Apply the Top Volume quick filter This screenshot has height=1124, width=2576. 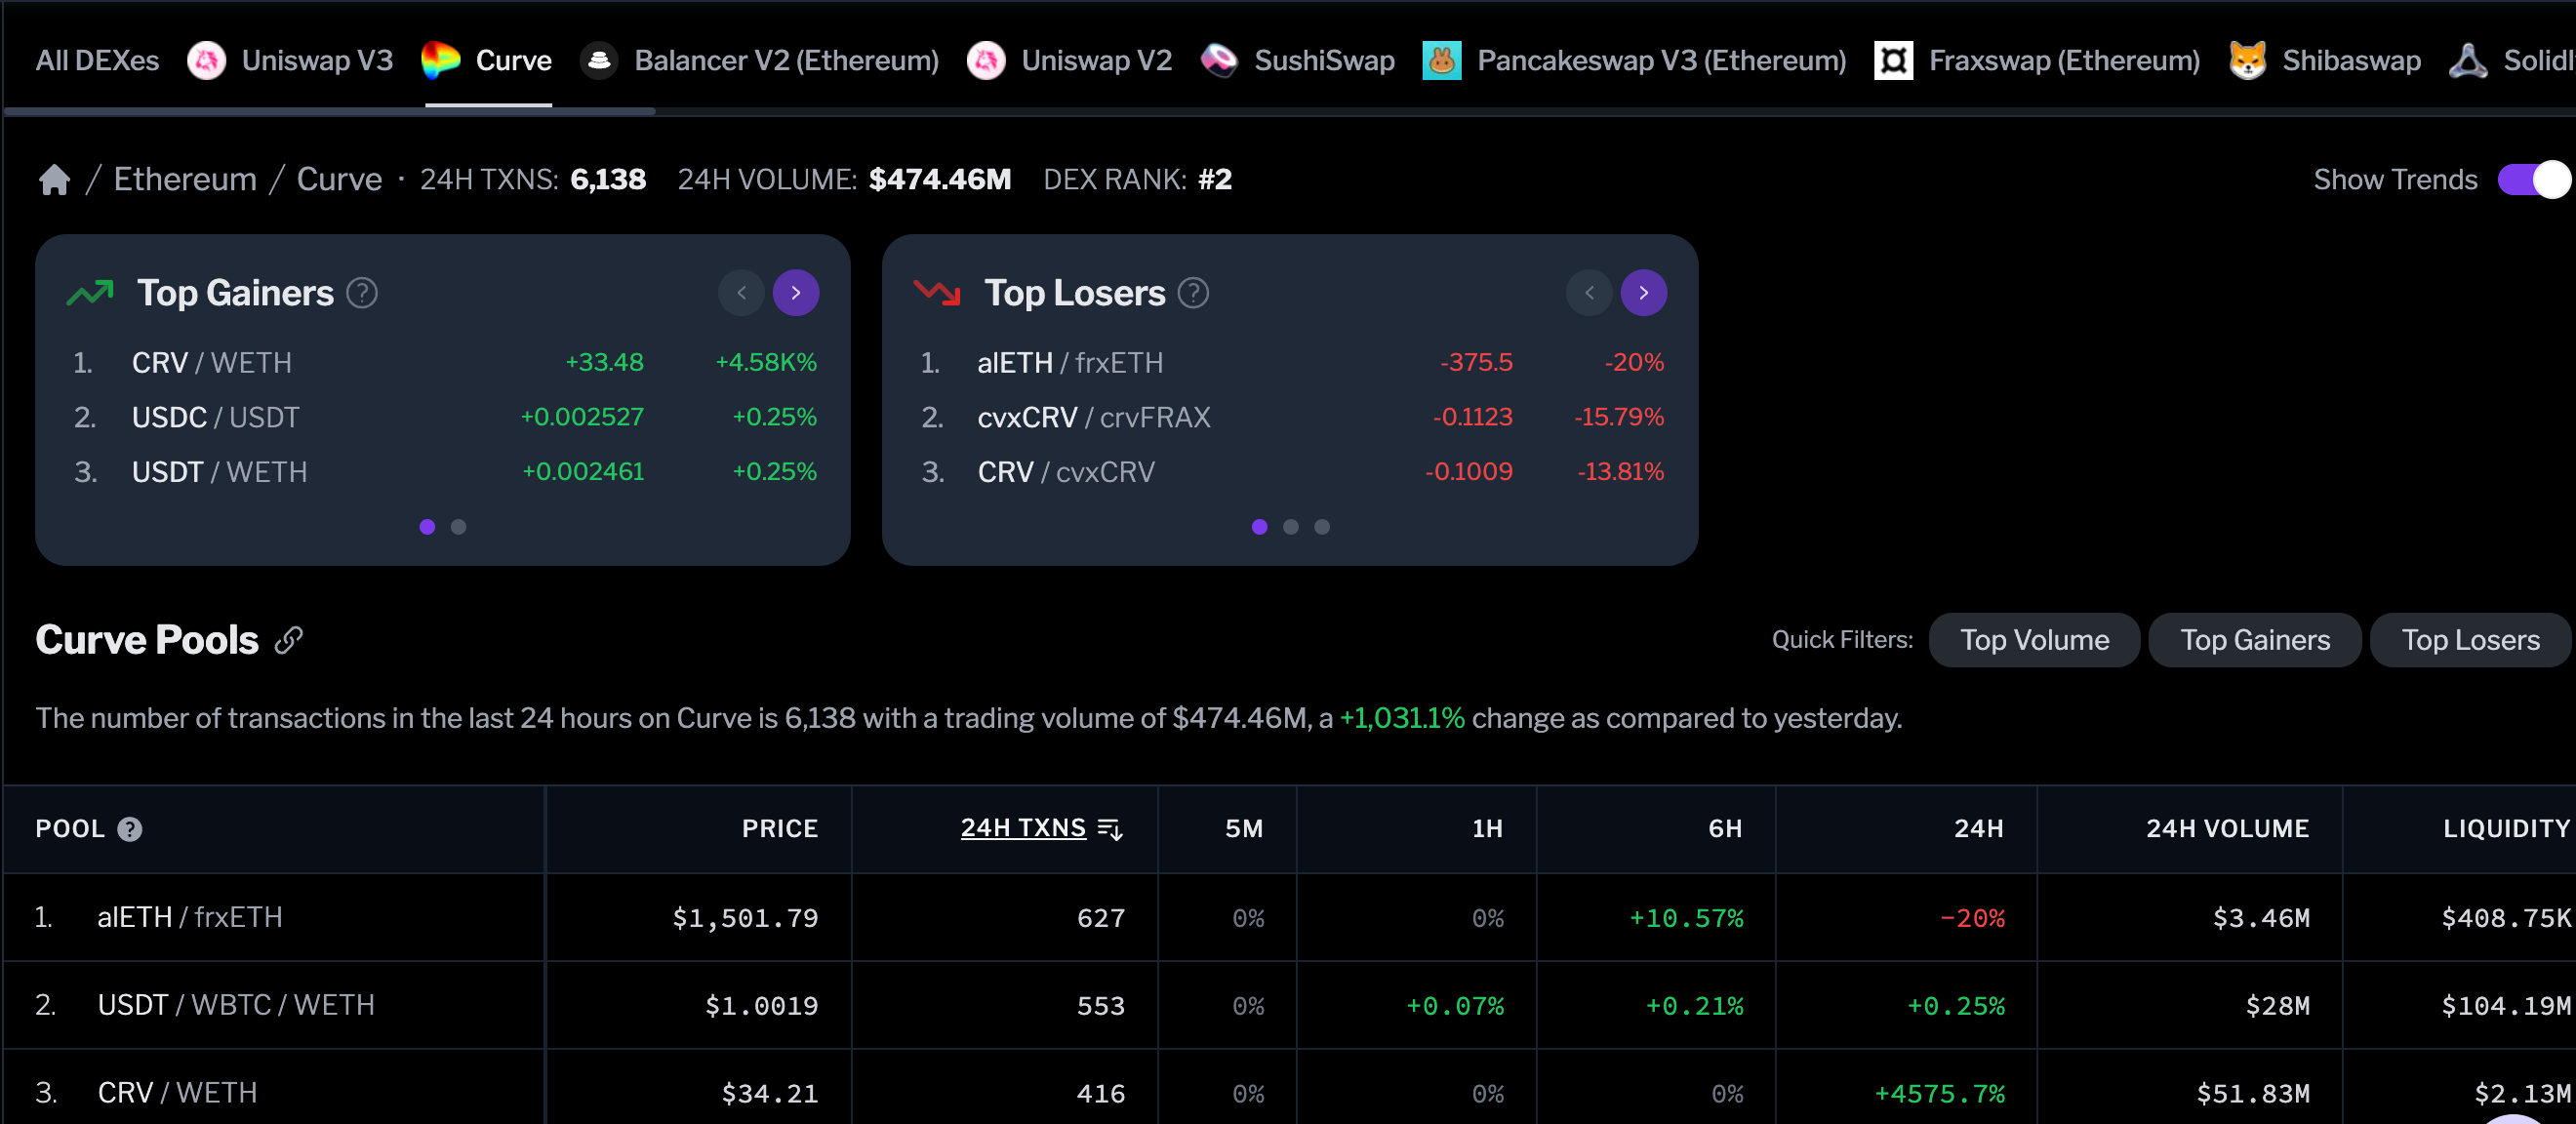2034,640
